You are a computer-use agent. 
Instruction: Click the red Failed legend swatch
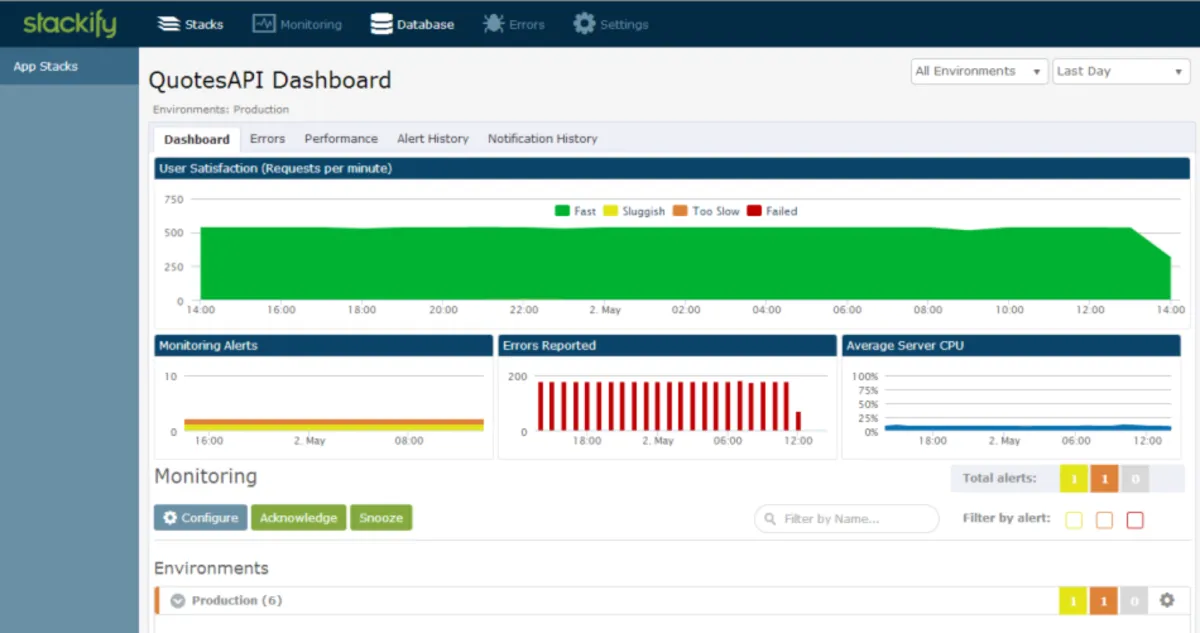click(755, 211)
